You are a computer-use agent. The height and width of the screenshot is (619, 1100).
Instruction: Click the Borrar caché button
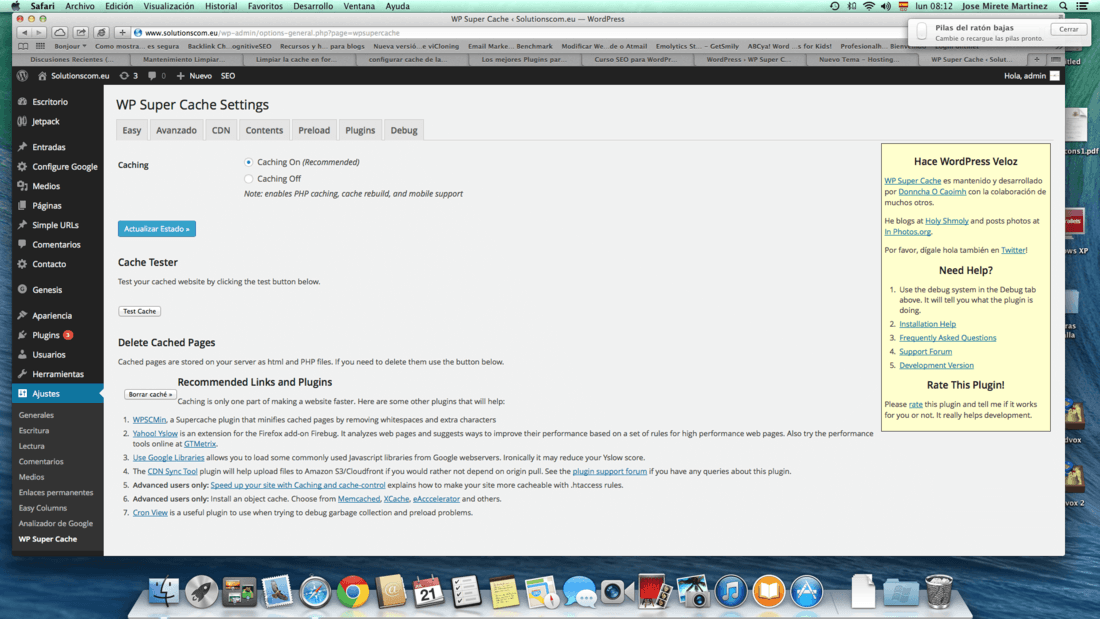coord(150,394)
